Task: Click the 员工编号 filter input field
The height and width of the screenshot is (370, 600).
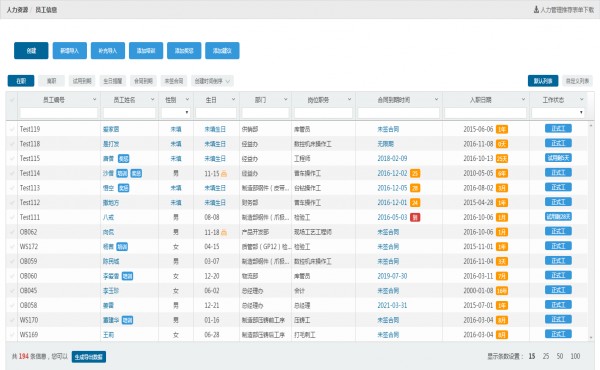Action: [x=59, y=112]
